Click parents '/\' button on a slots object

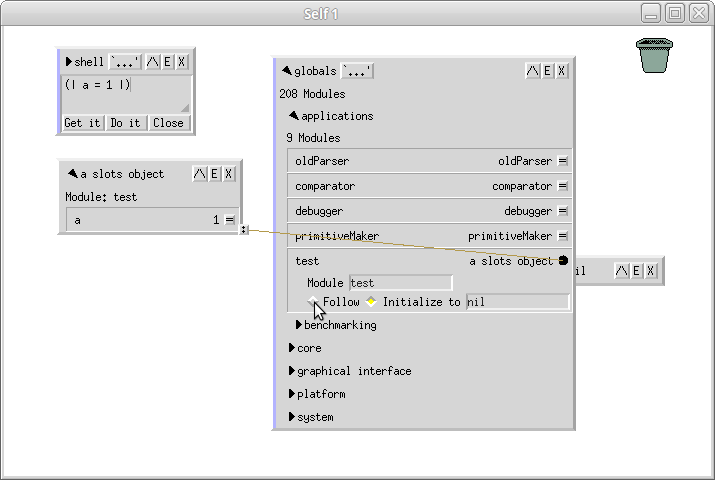pos(200,174)
